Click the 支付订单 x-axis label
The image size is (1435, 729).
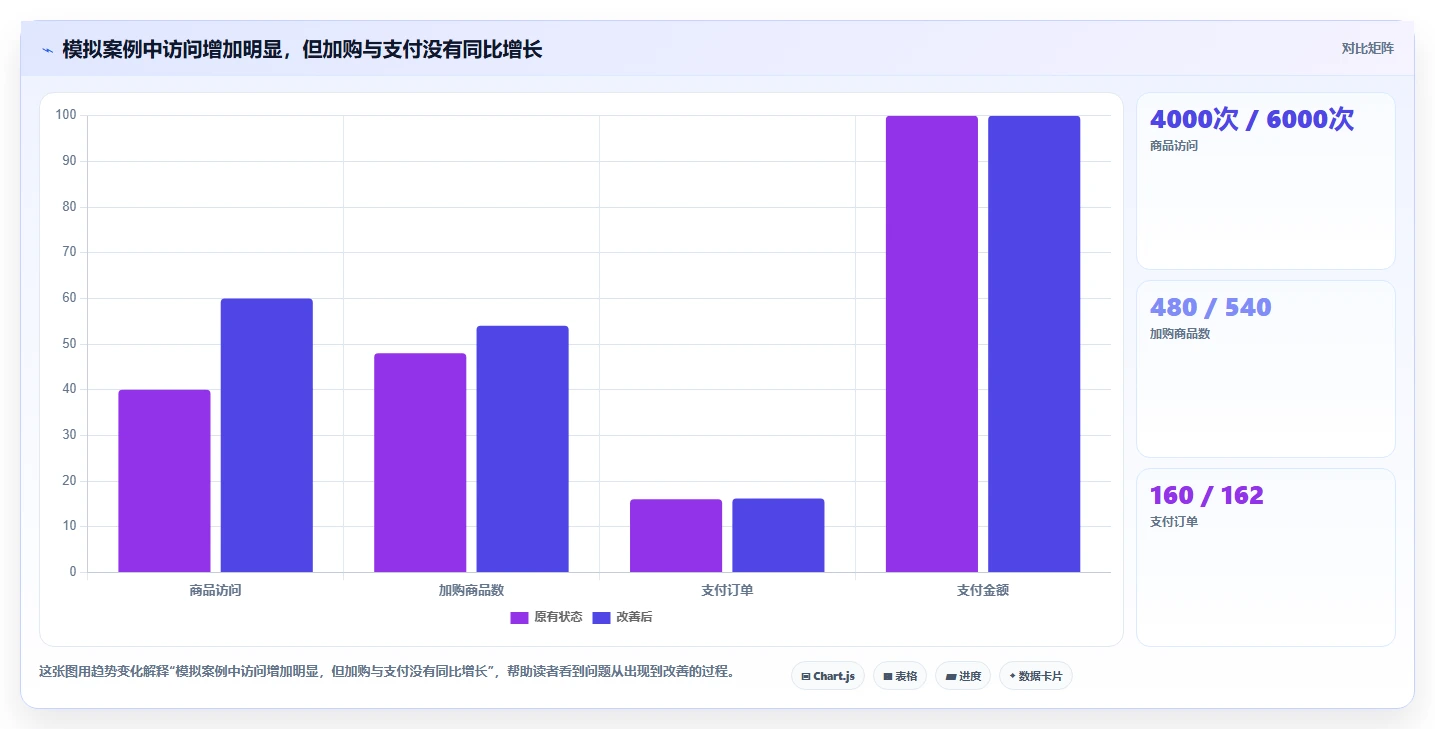click(x=727, y=590)
